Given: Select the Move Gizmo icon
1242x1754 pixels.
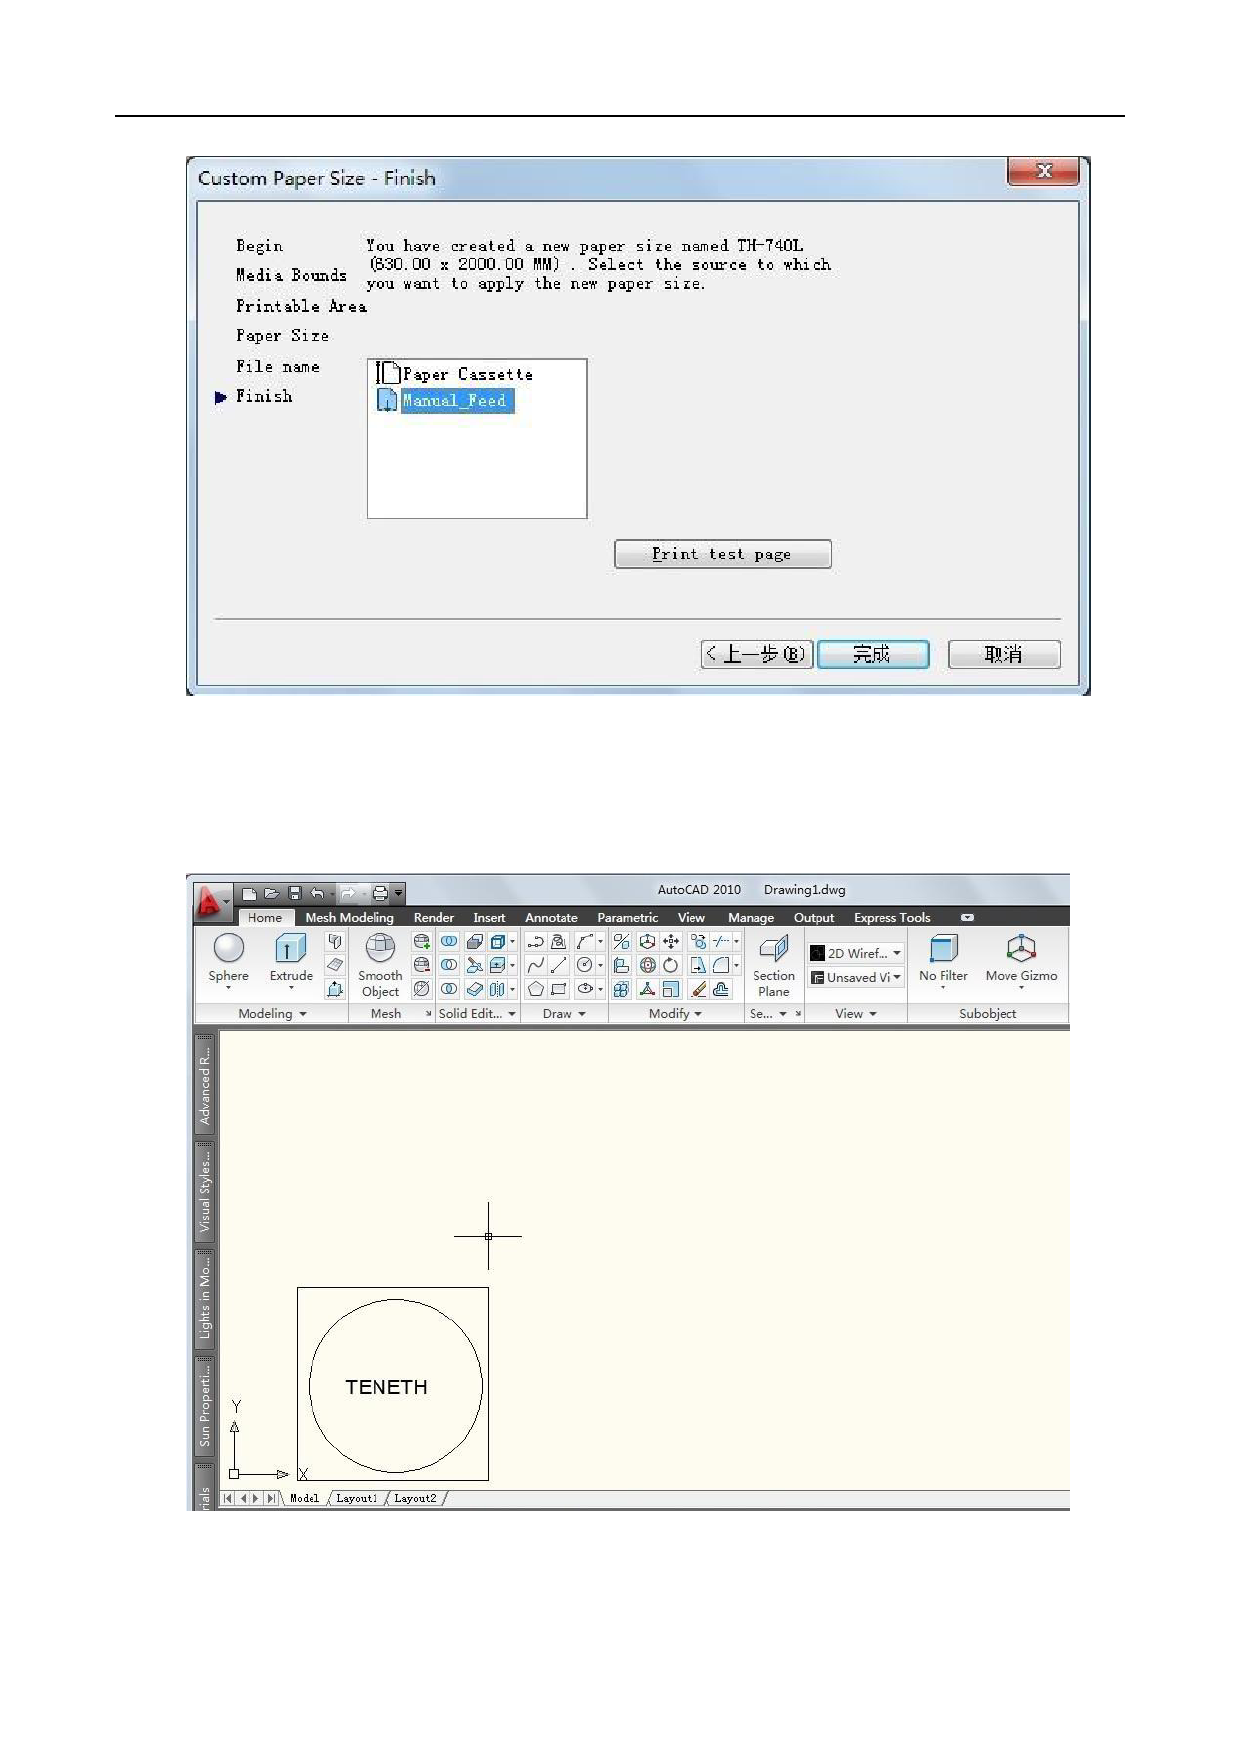Looking at the screenshot, I should point(1020,949).
